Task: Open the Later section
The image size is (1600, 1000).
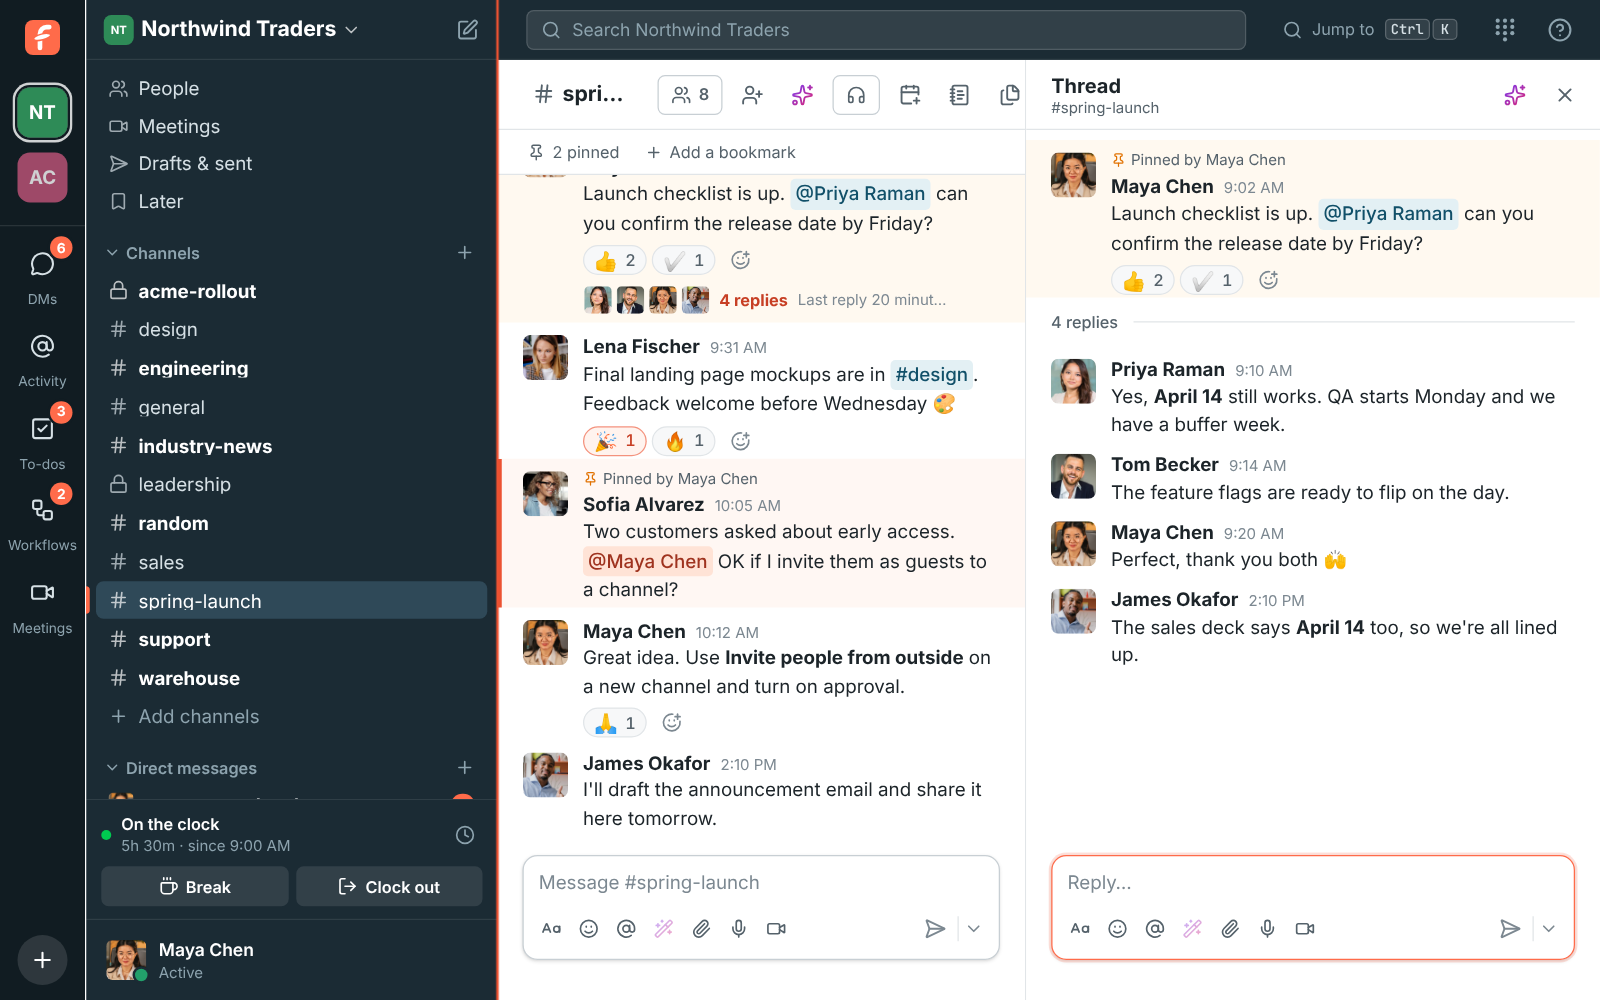Action: coord(292,202)
